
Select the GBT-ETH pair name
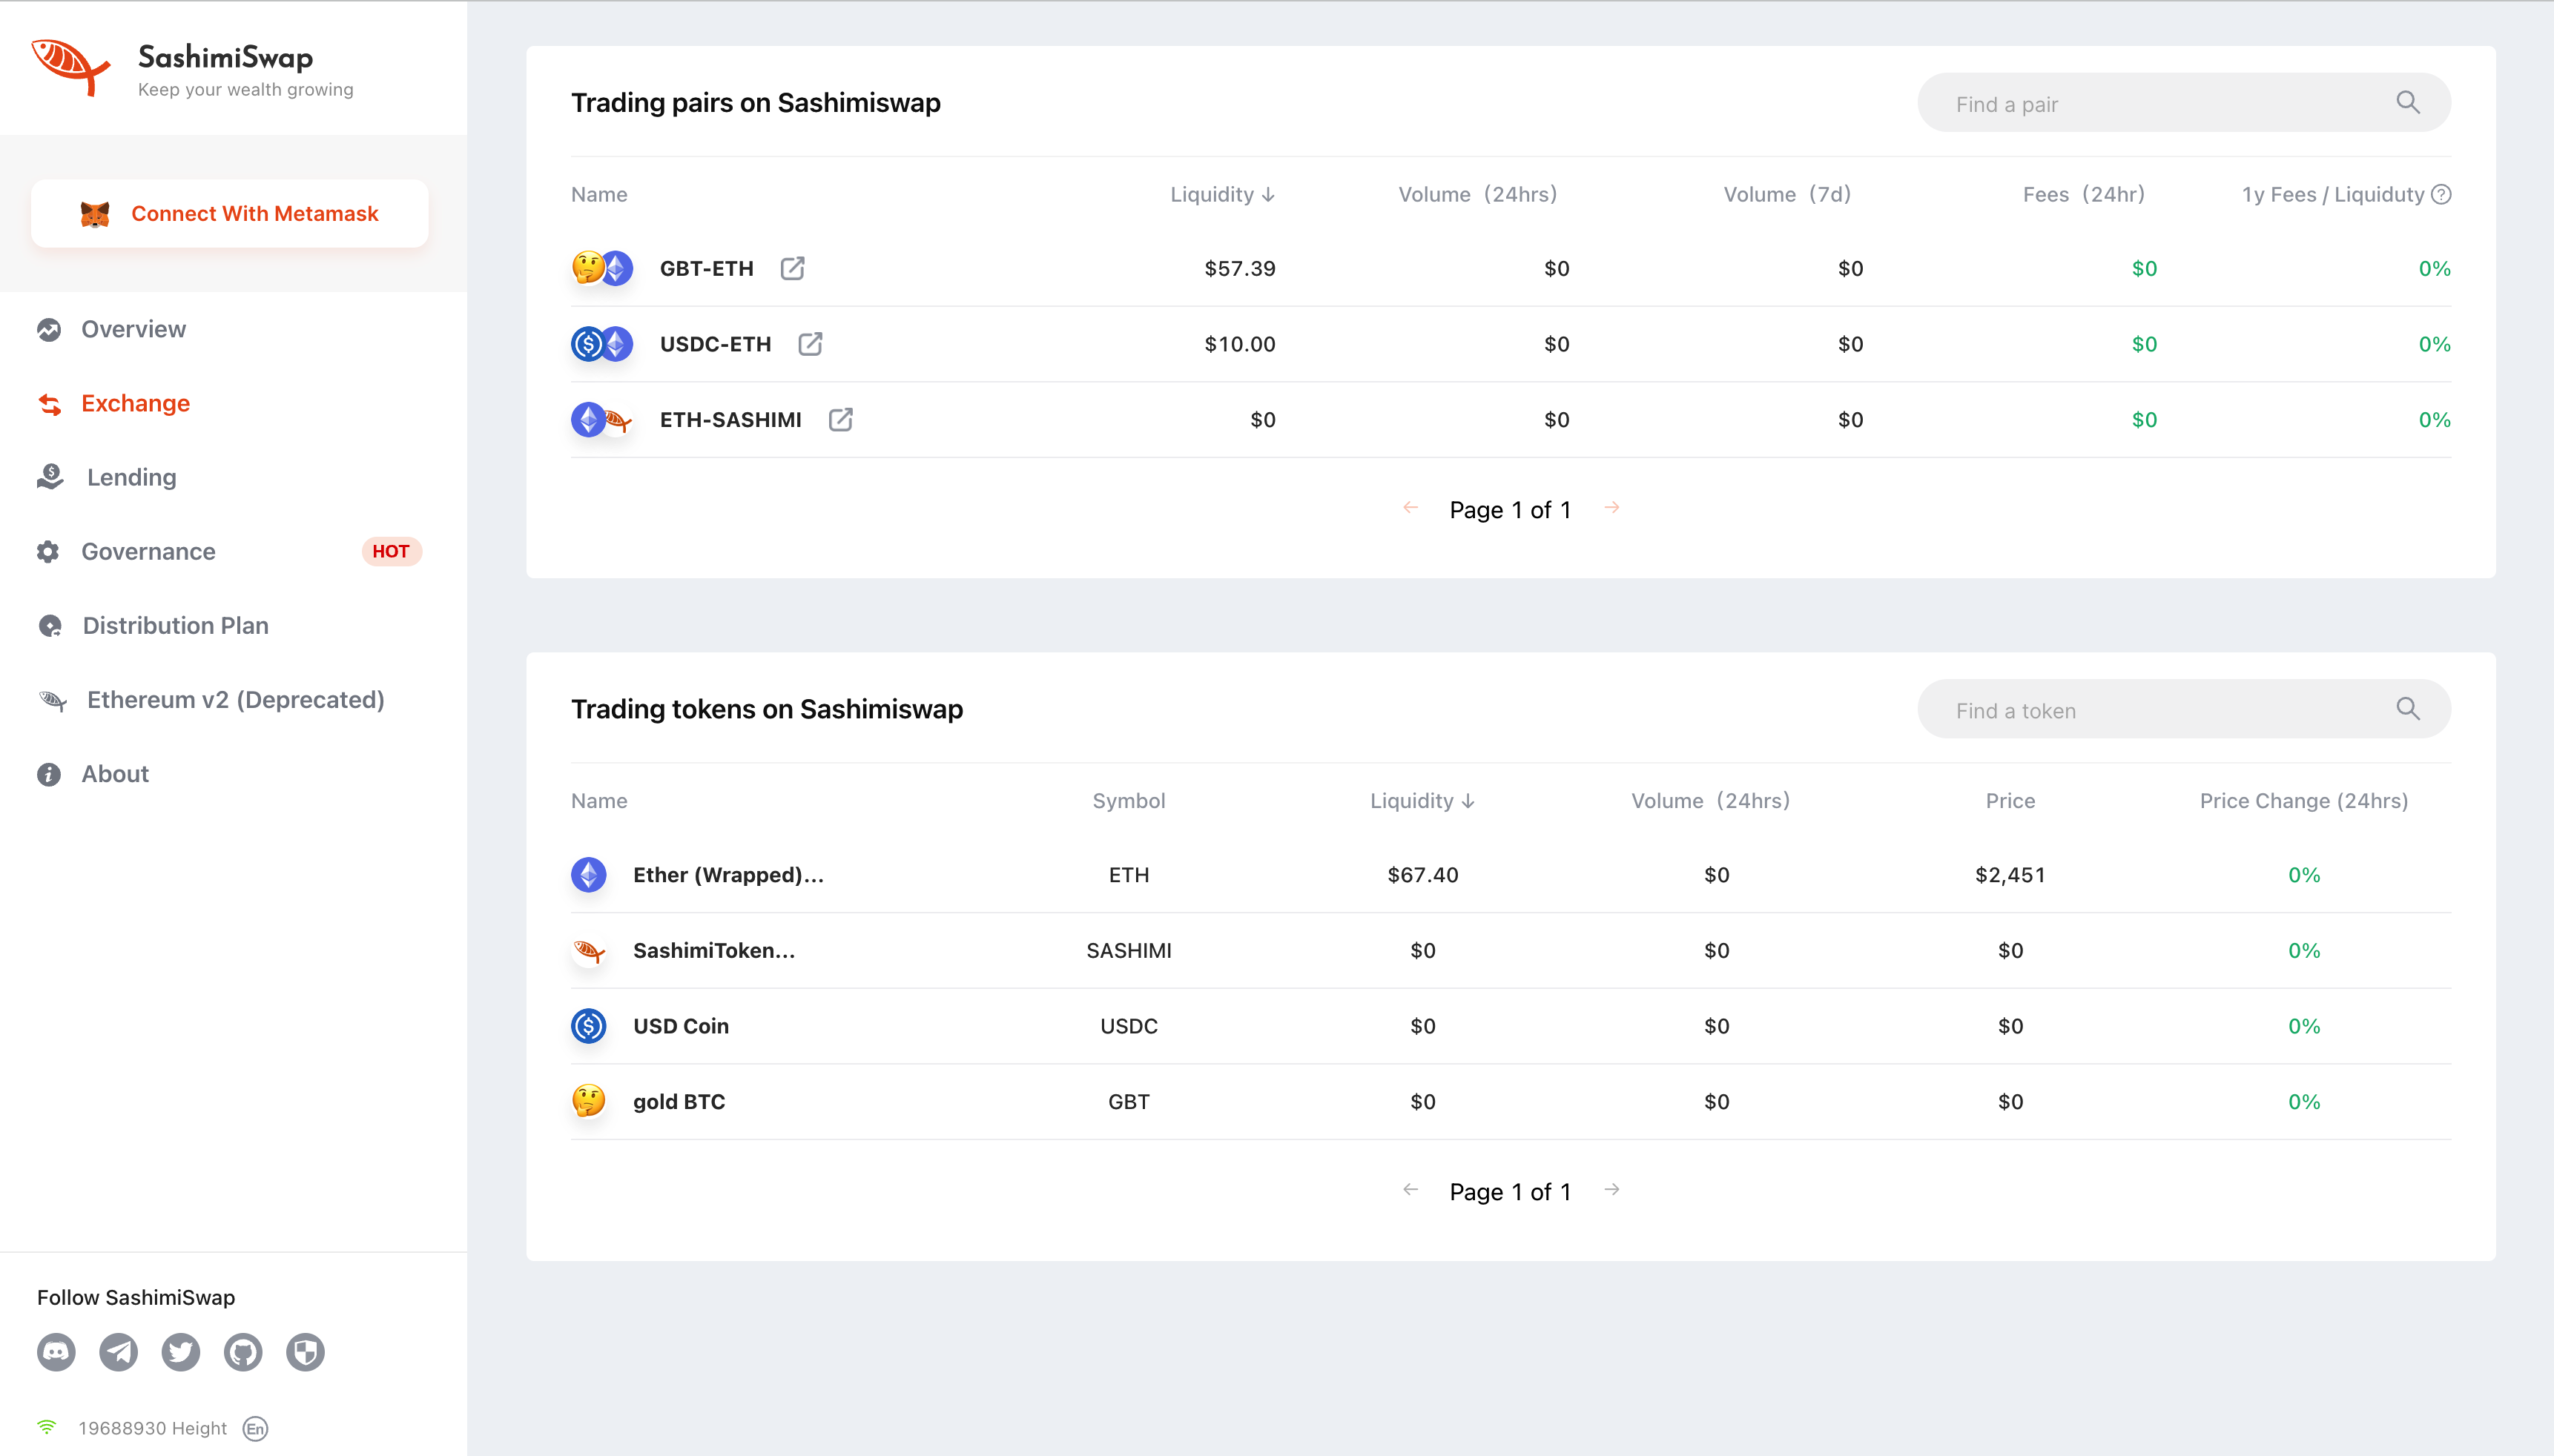click(x=706, y=268)
